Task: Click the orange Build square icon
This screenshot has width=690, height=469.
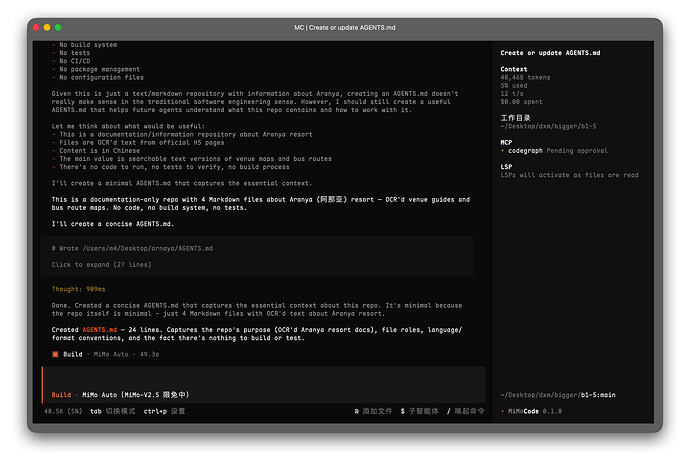Action: point(55,354)
